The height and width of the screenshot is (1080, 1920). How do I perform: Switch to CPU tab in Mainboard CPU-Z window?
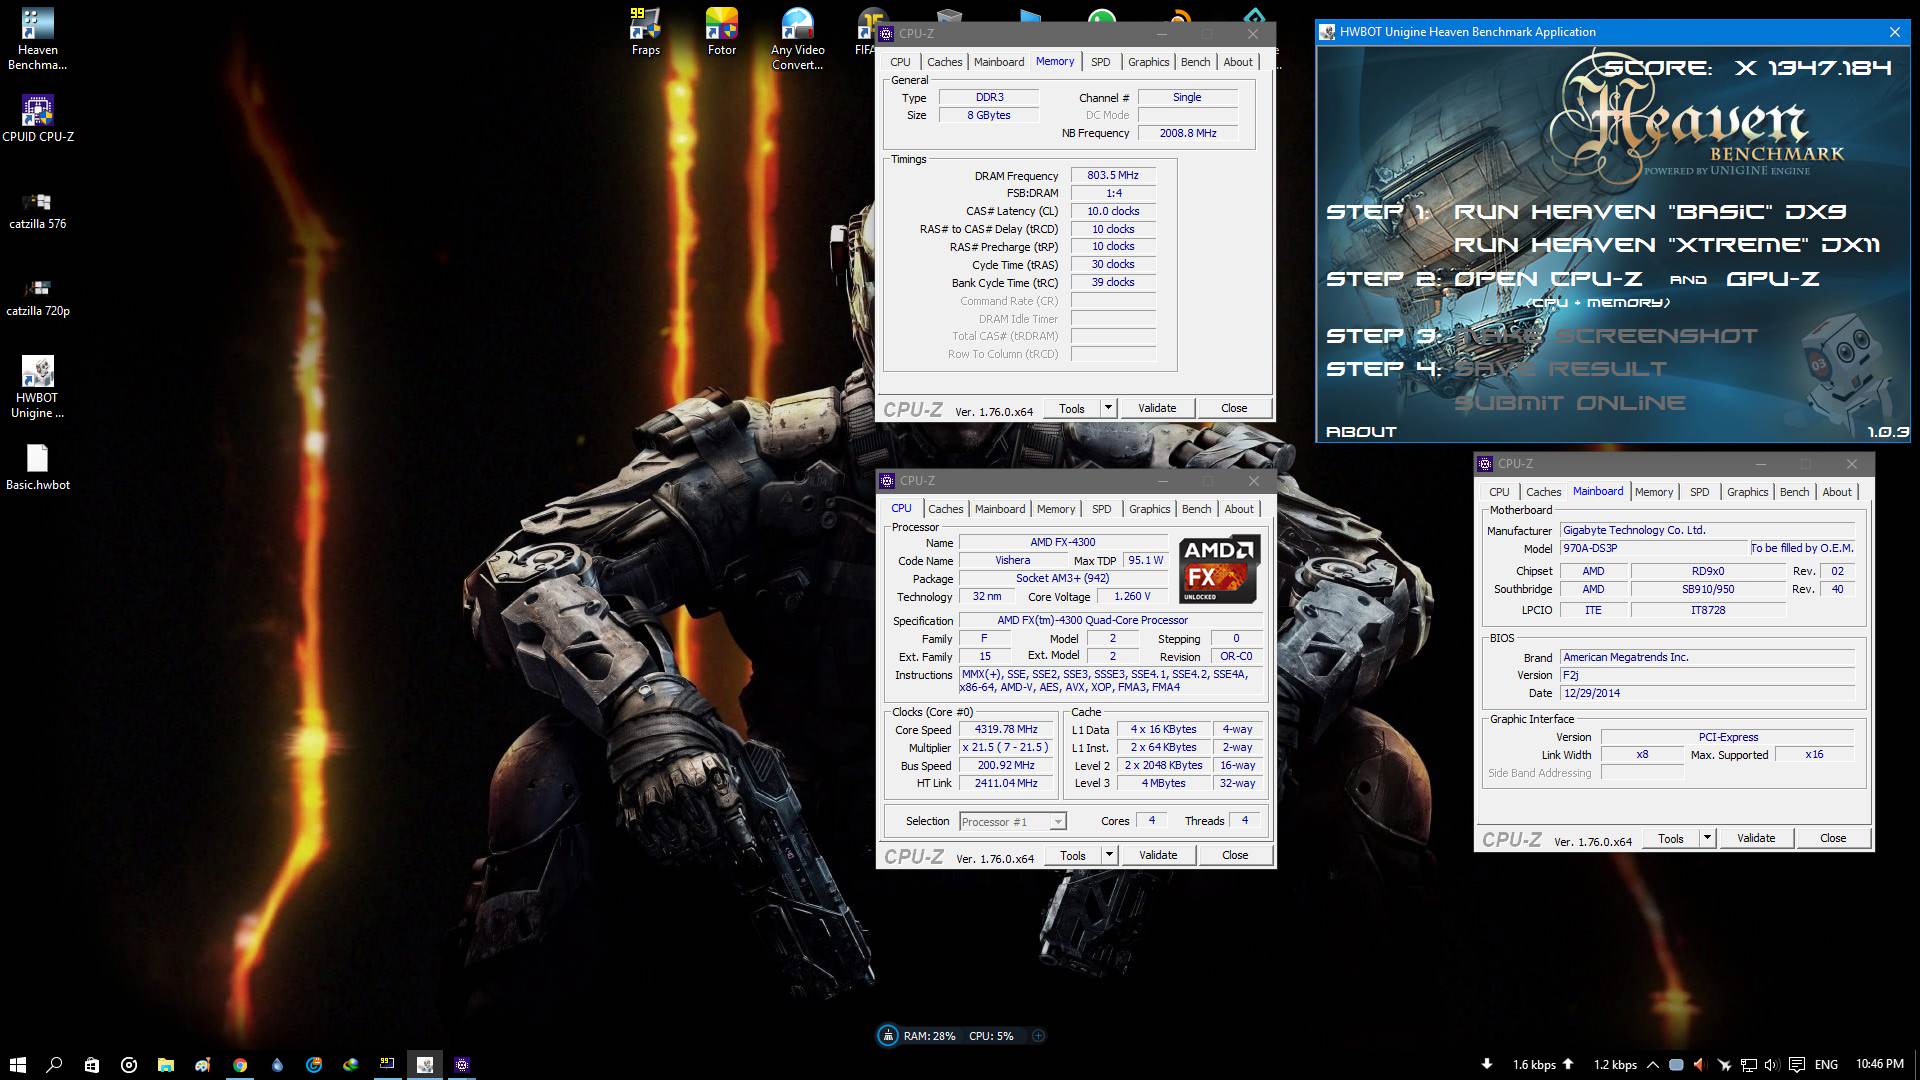point(1499,492)
